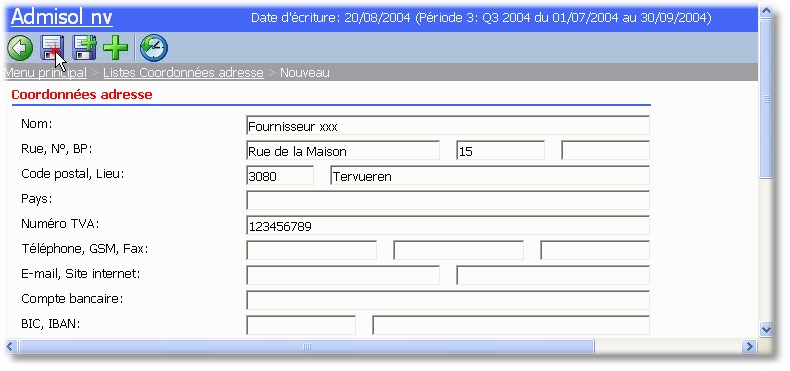Screen dimensions: 790x371
Task: Focus the Téléphone input field
Action: [312, 251]
